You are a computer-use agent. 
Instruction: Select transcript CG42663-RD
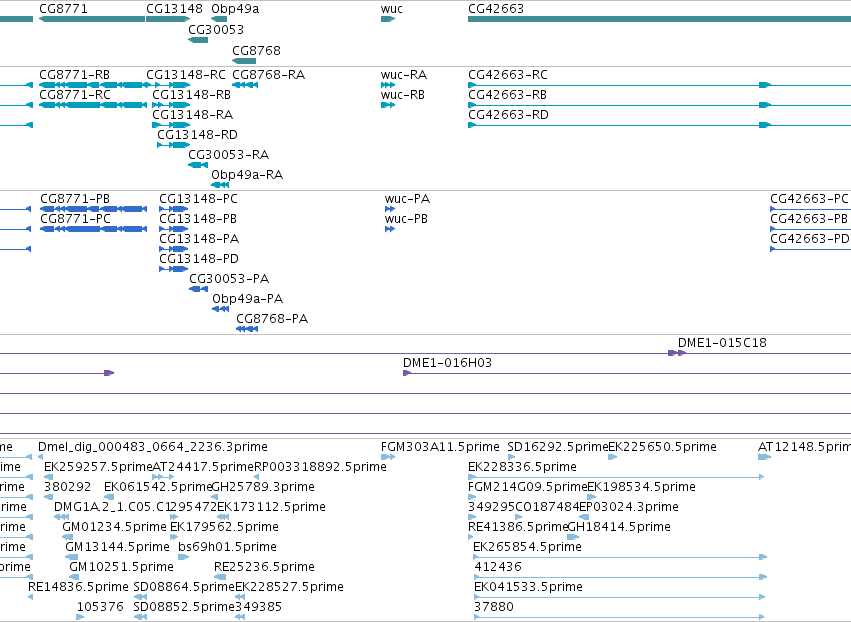click(508, 115)
